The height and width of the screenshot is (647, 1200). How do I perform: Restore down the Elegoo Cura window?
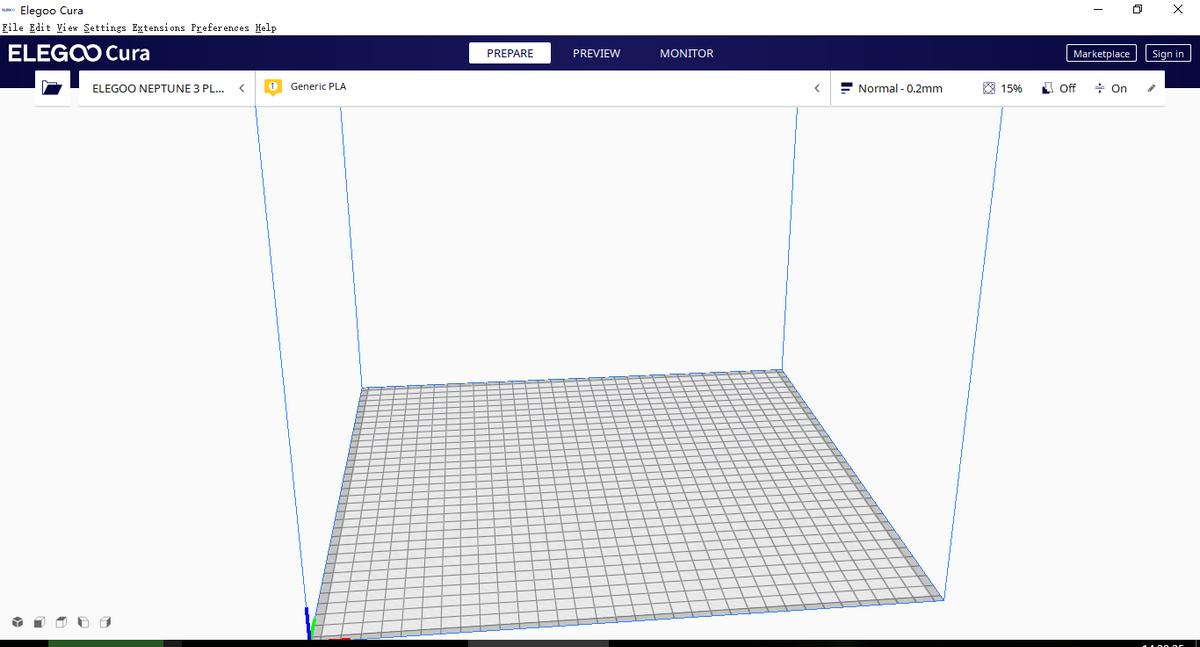click(1137, 10)
